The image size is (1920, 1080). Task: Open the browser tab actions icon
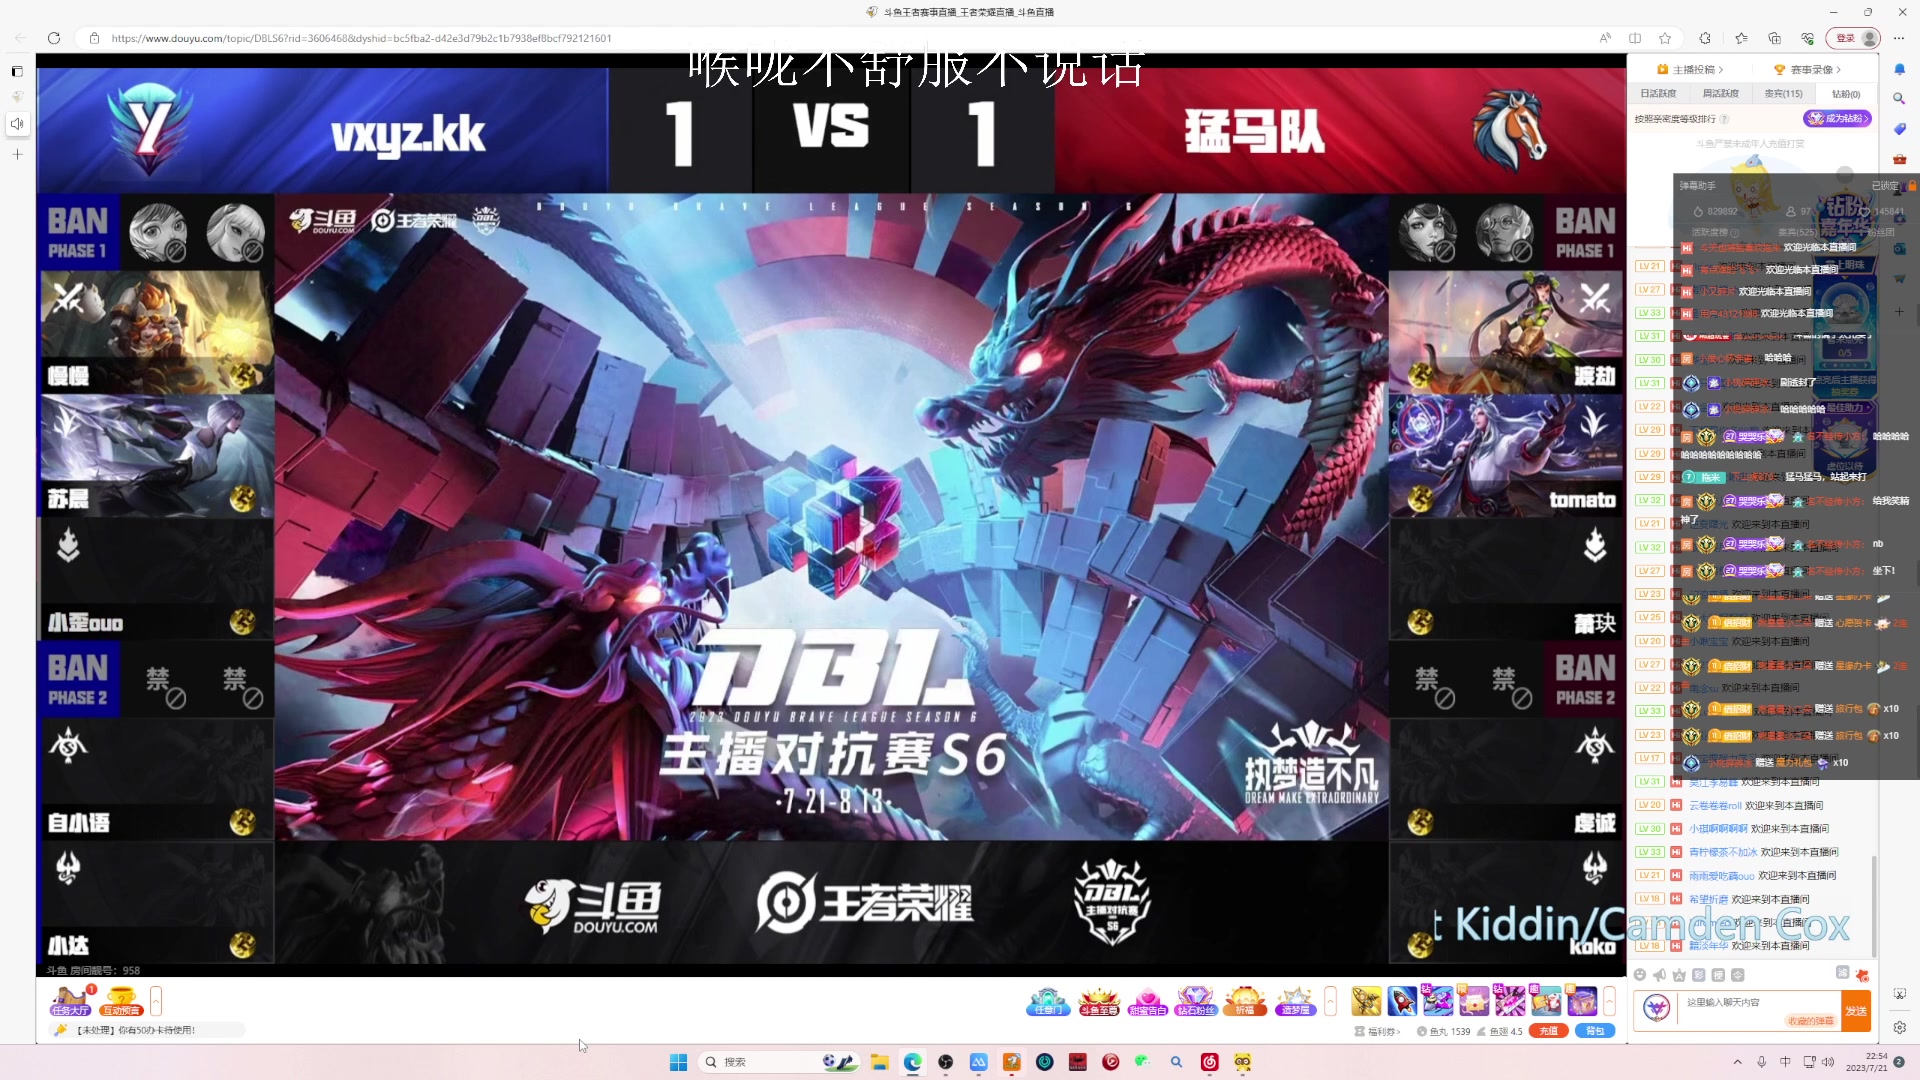coord(17,71)
